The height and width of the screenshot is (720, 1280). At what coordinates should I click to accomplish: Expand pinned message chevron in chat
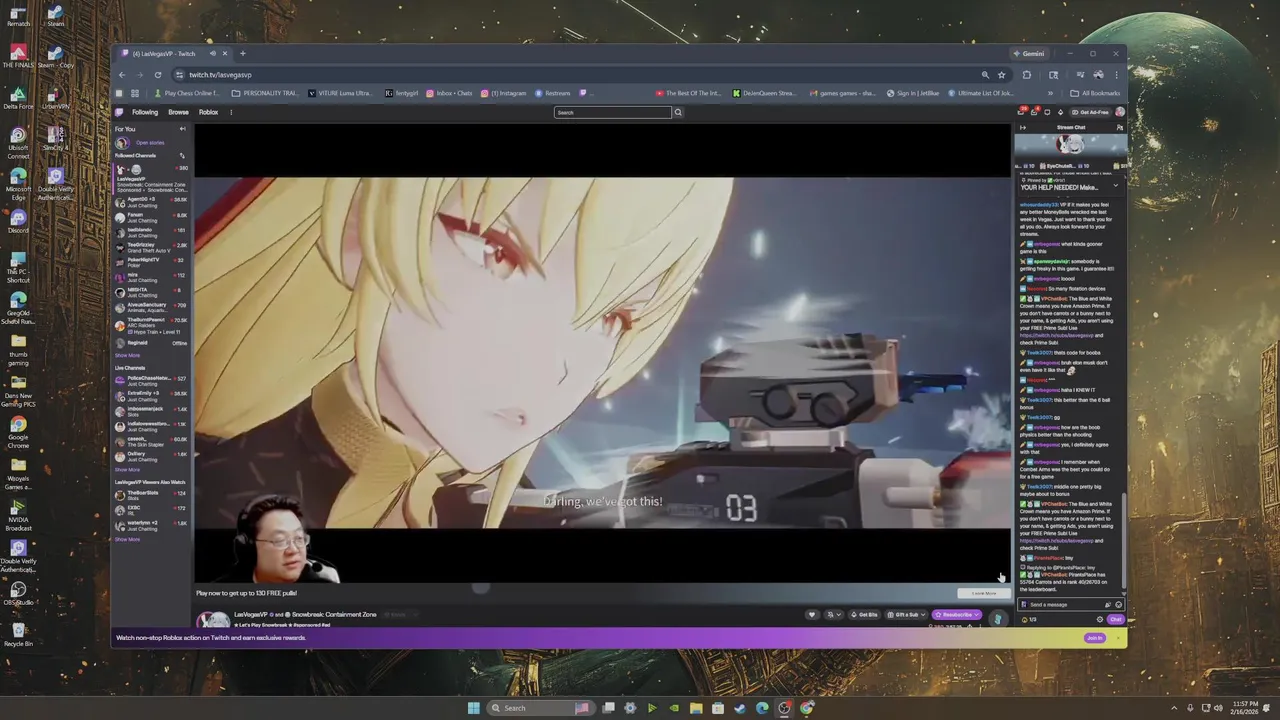pos(1116,185)
